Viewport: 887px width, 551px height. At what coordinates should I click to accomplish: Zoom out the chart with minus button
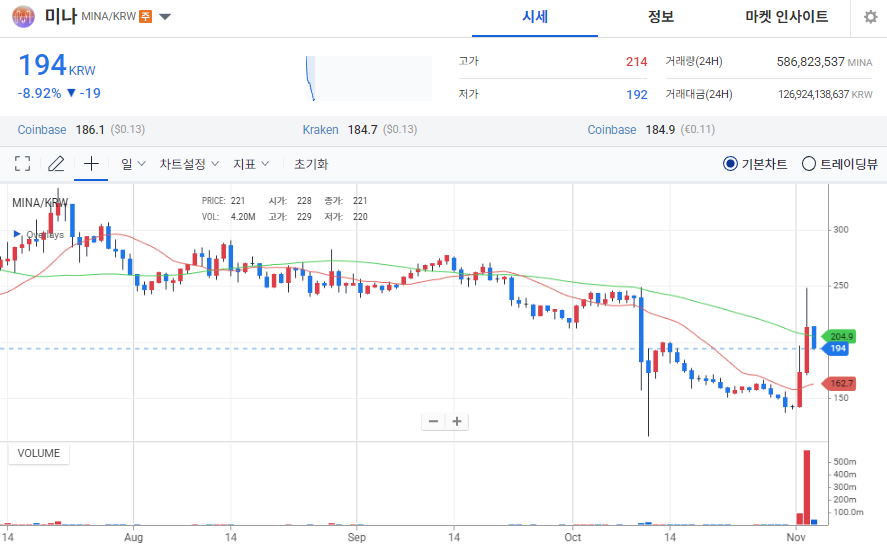pos(434,421)
